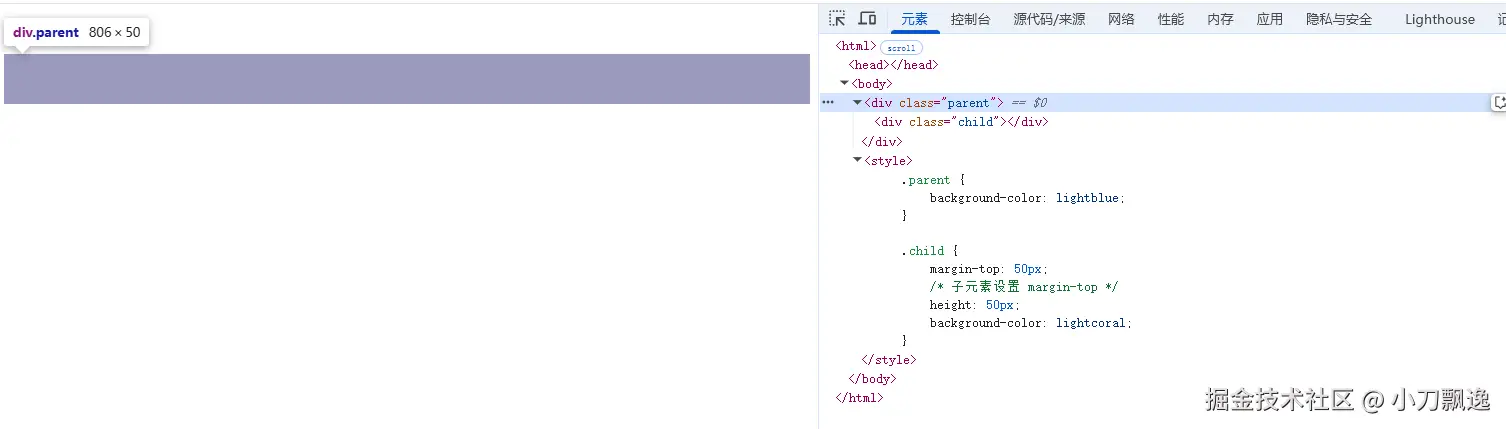Open the 网络 tab

1121,19
